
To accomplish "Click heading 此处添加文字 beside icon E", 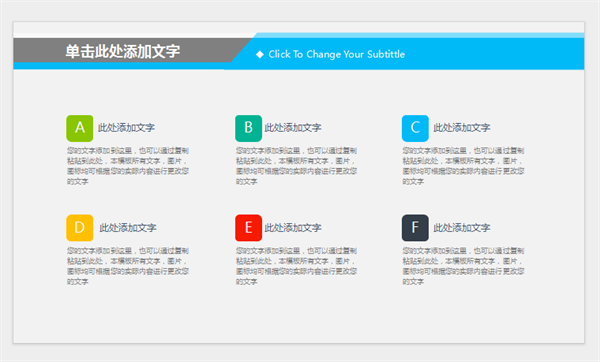I will (293, 228).
